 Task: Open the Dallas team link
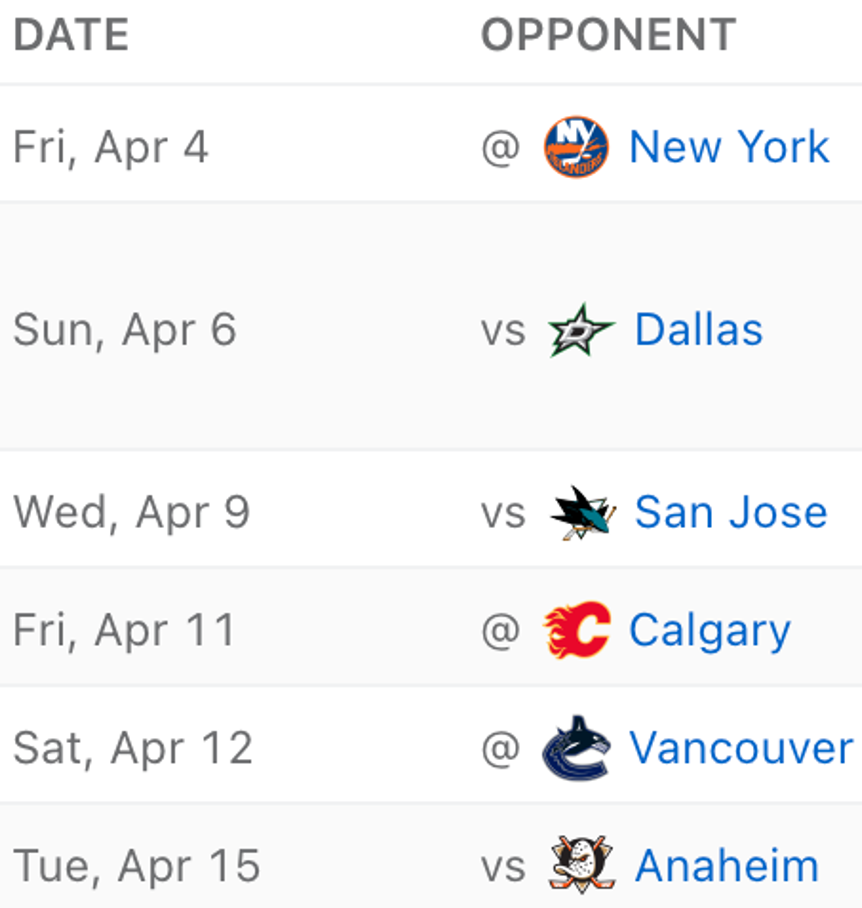(699, 330)
